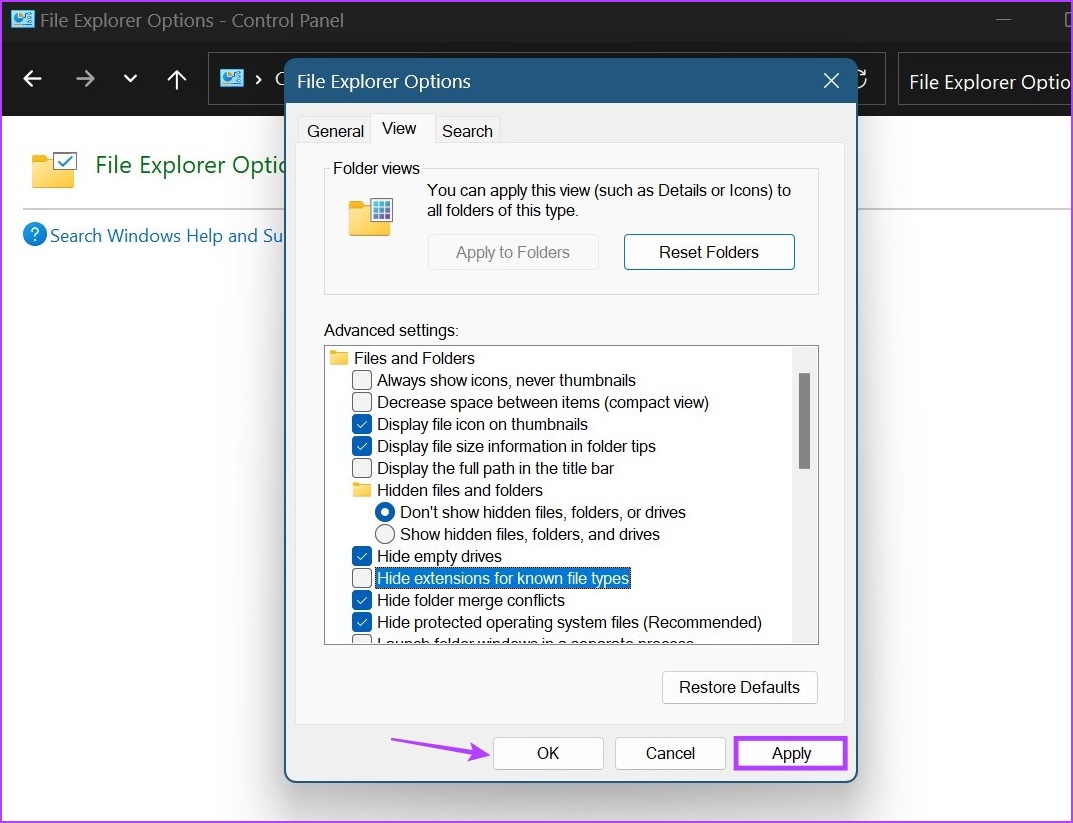Click the up navigation arrow
The image size is (1073, 823).
pyautogui.click(x=176, y=79)
